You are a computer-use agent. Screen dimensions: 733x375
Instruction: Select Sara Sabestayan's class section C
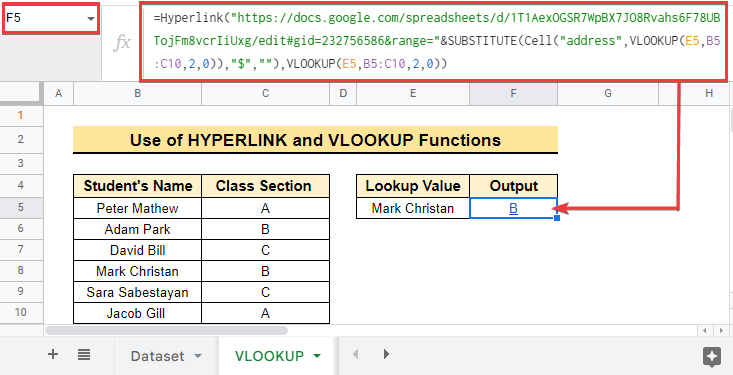click(x=266, y=292)
